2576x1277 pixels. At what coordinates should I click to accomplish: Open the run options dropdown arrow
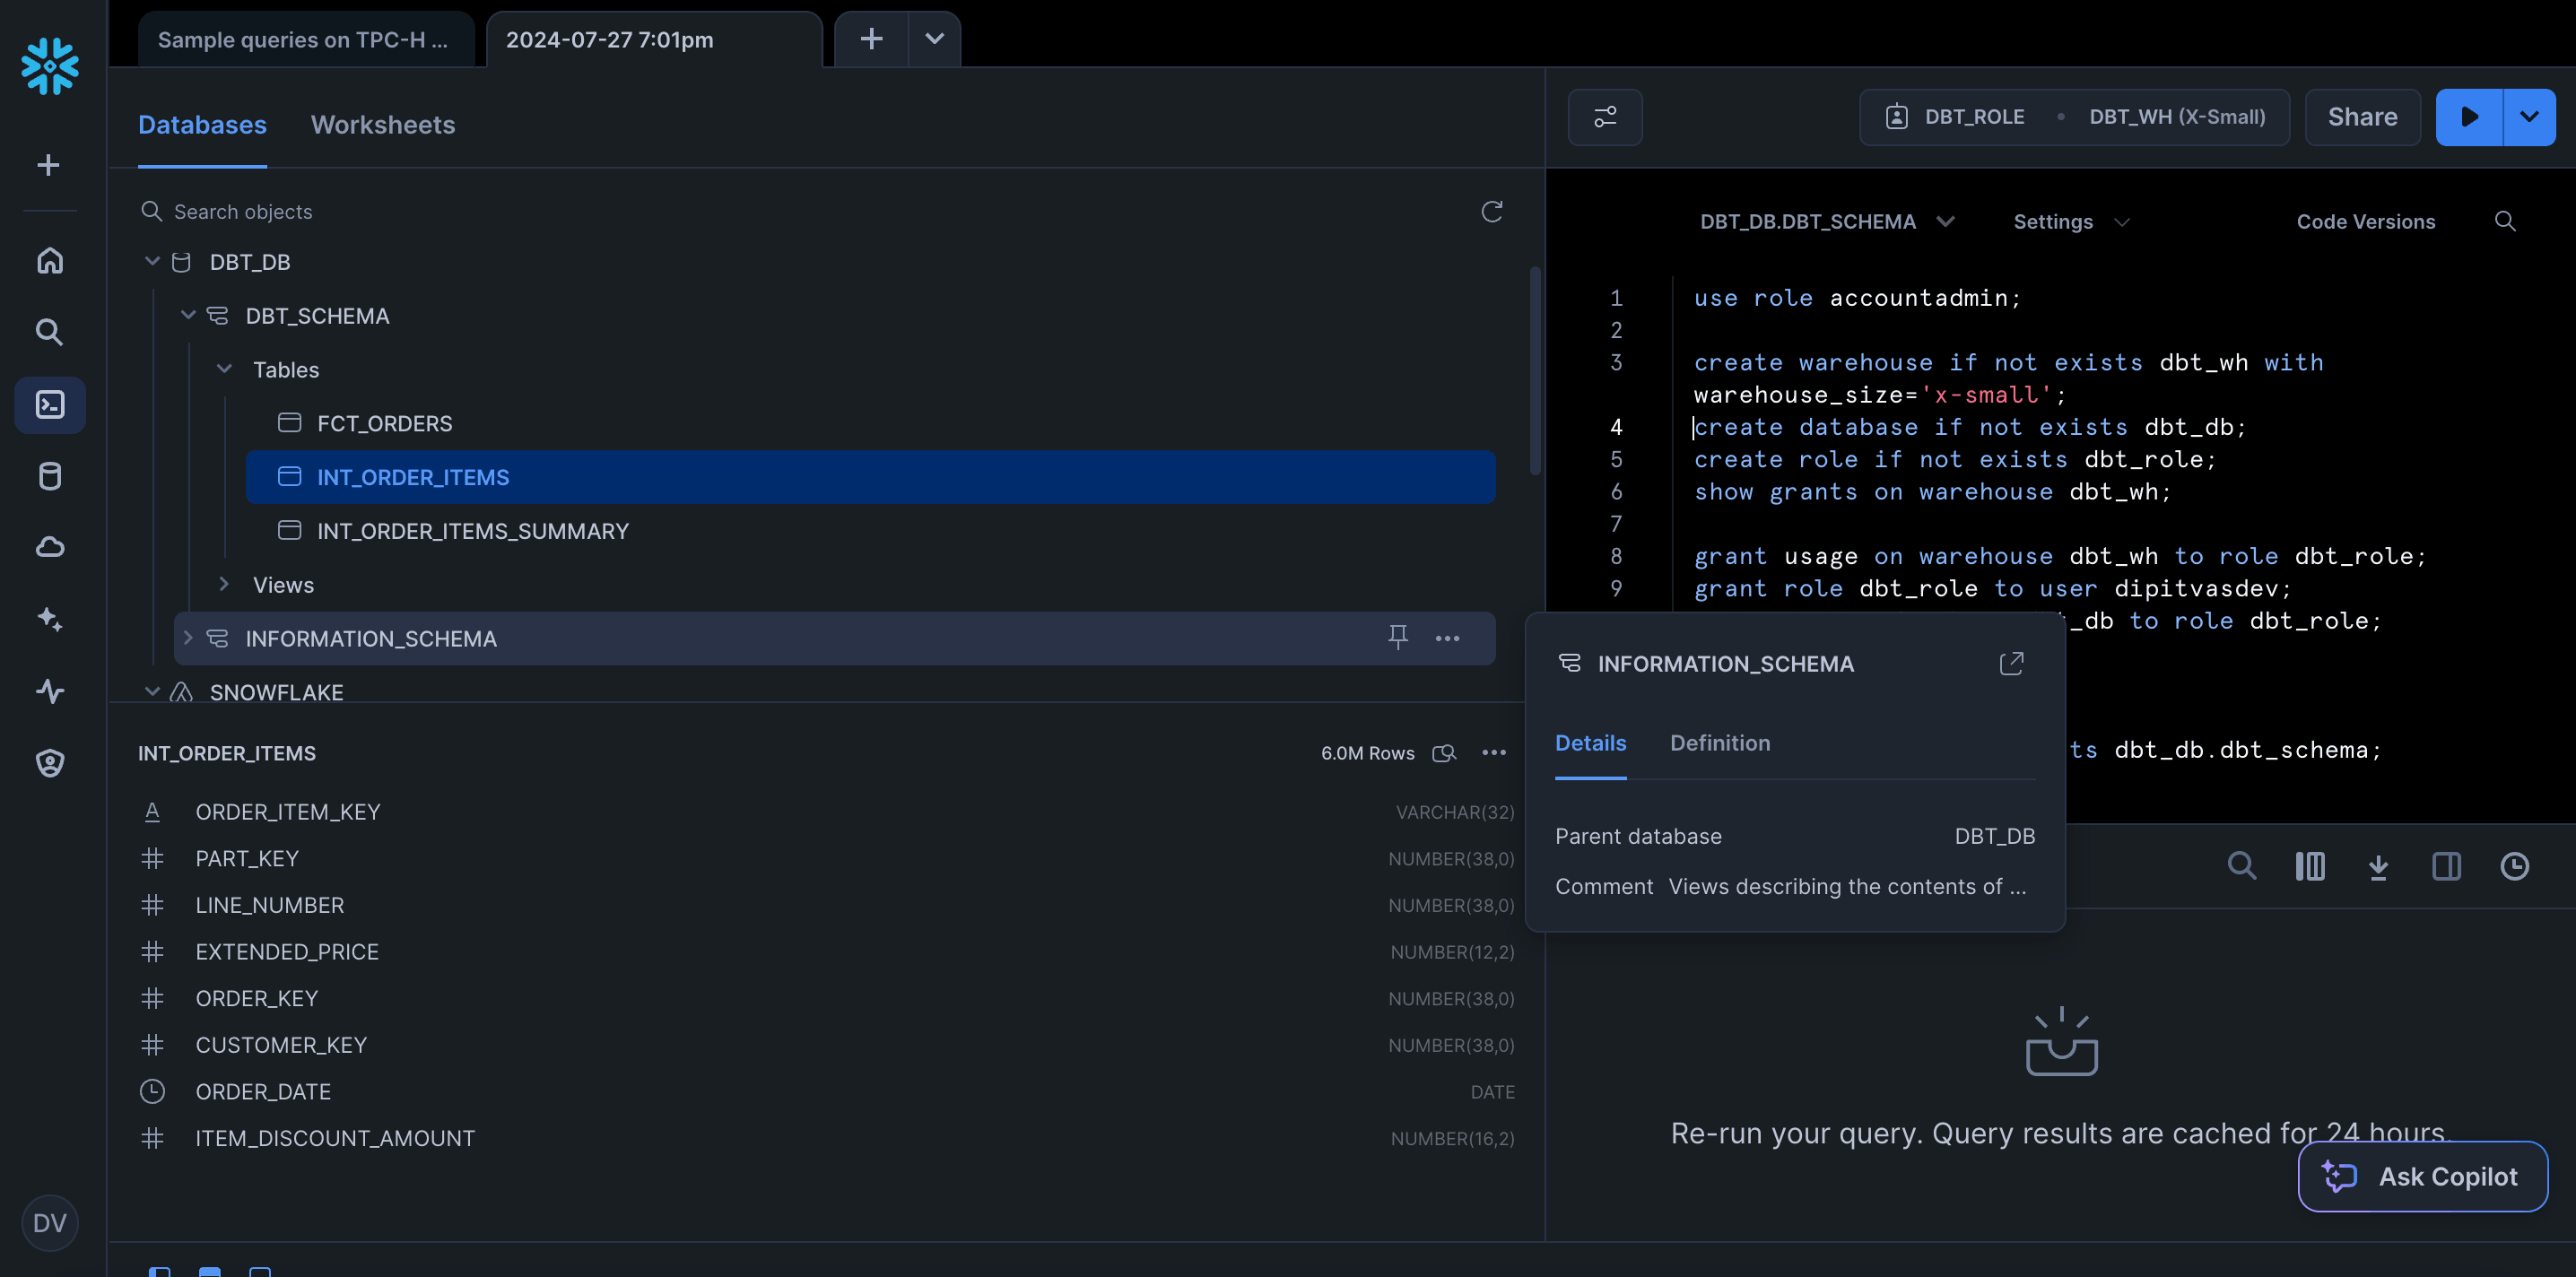[x=2529, y=117]
